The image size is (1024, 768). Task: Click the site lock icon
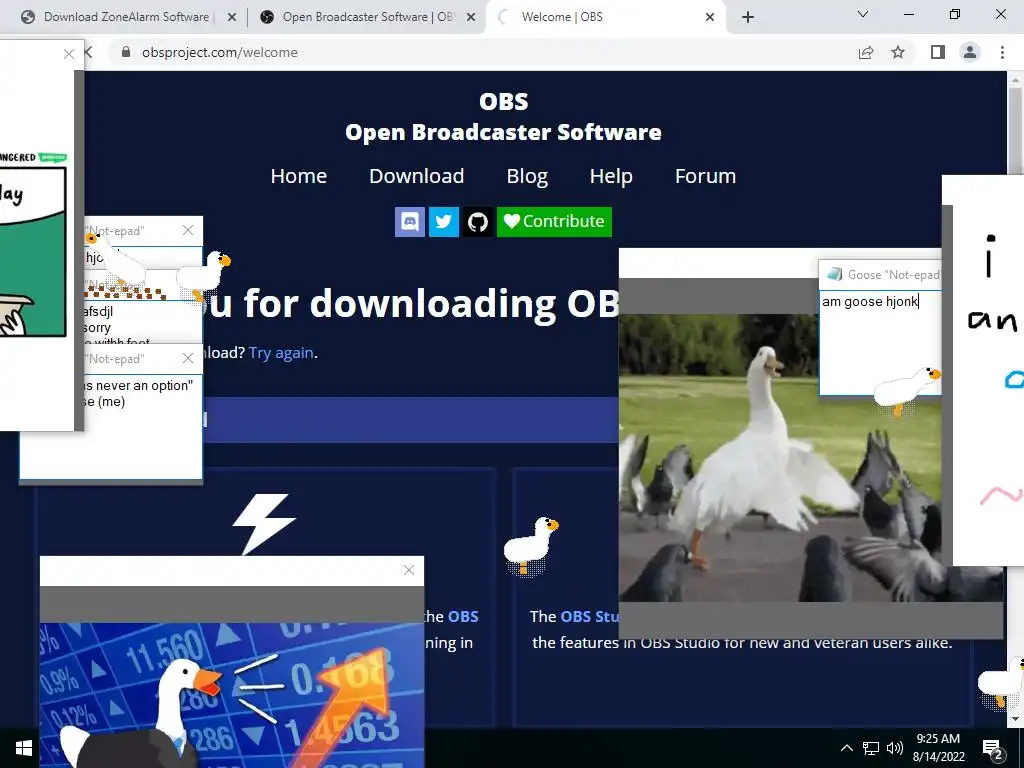(x=126, y=52)
